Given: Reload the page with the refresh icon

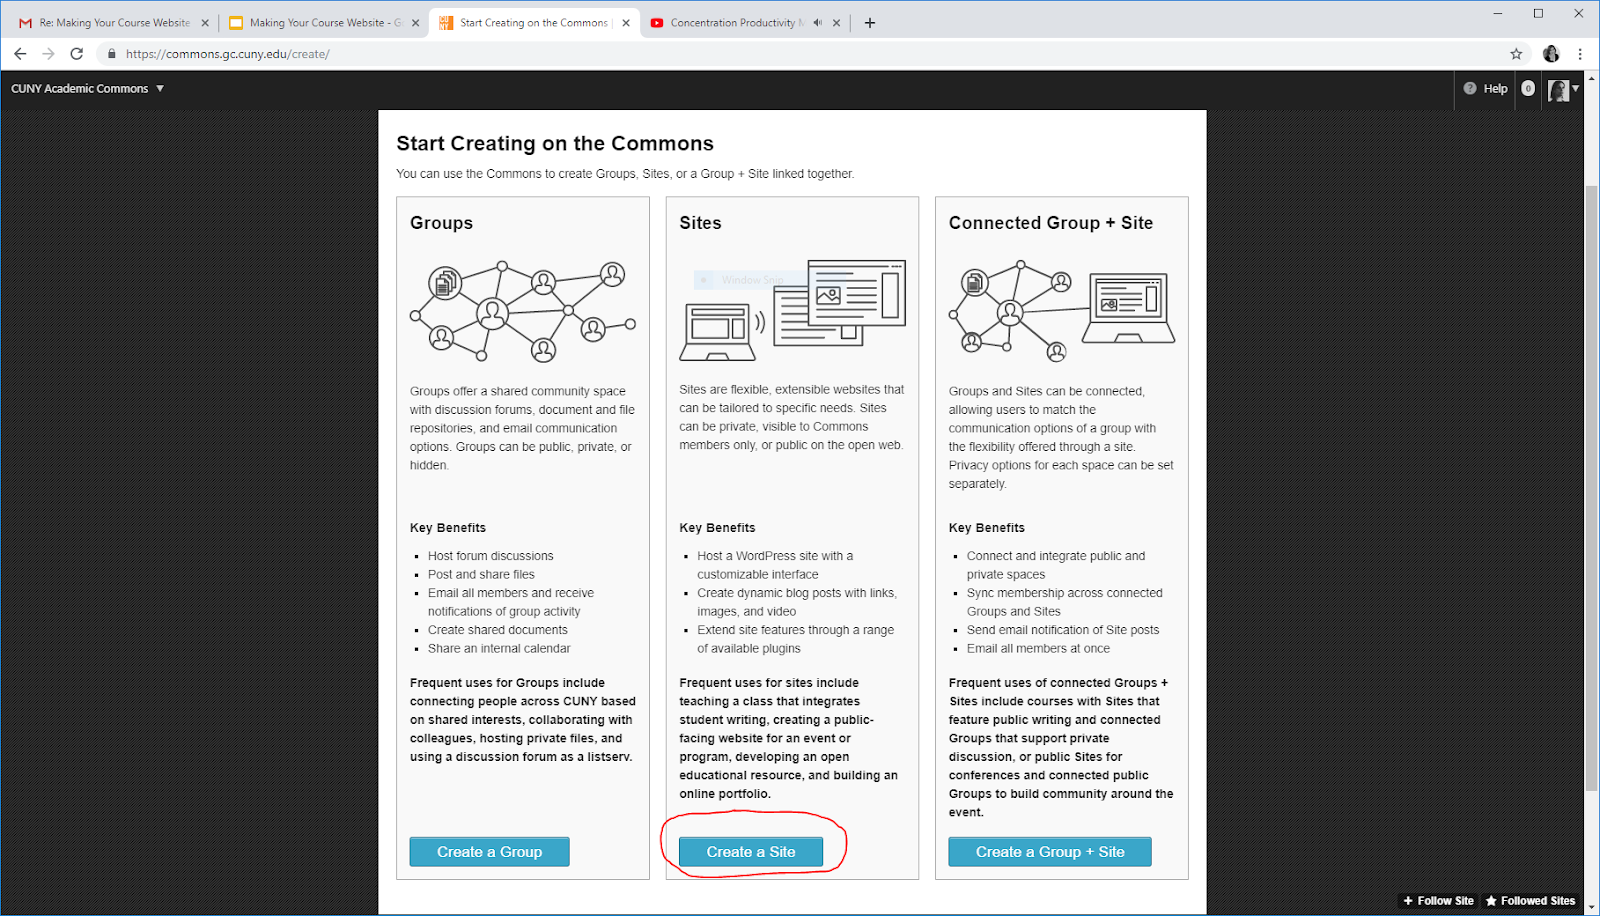Looking at the screenshot, I should click(x=76, y=54).
